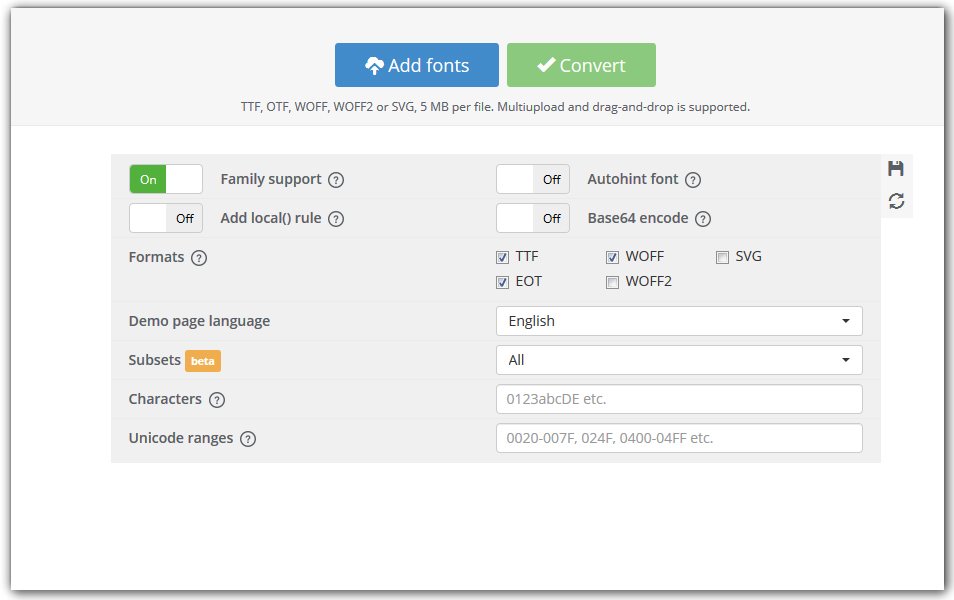
Task: Click help icon beside Add local() rule
Action: [x=336, y=218]
